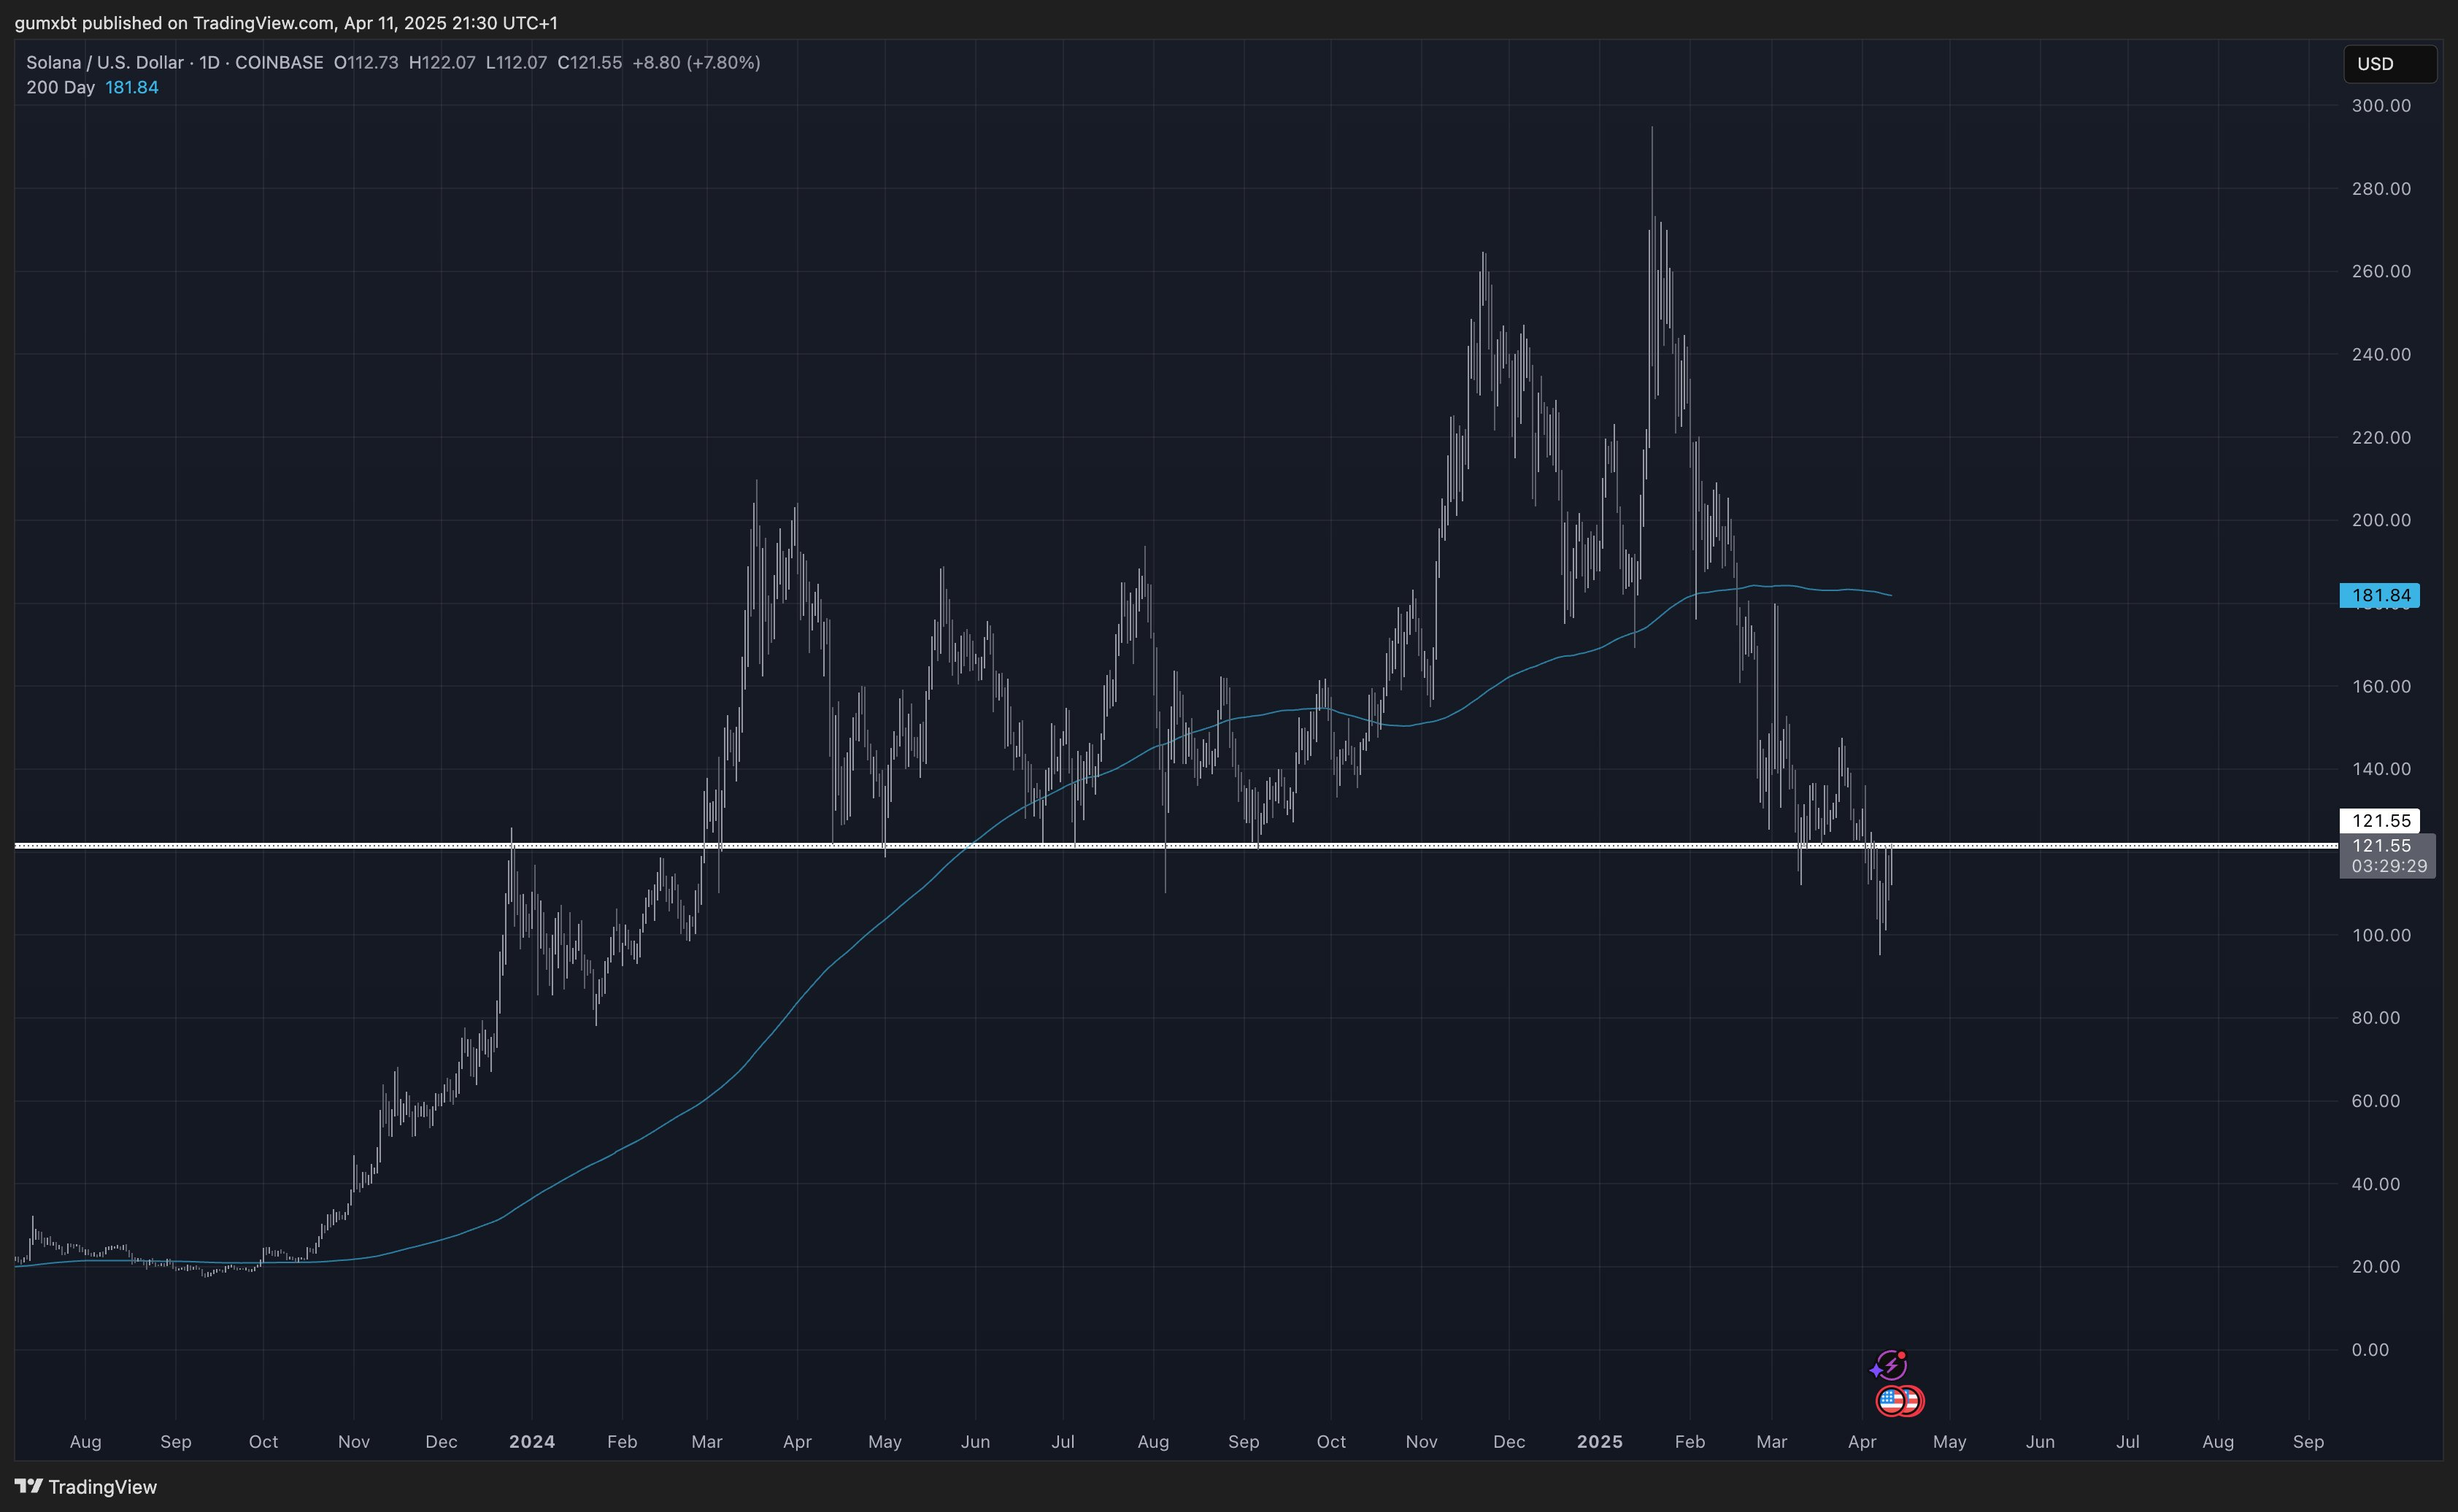The width and height of the screenshot is (2458, 1512).
Task: Click the 260.00 price scale label
Action: click(2381, 271)
